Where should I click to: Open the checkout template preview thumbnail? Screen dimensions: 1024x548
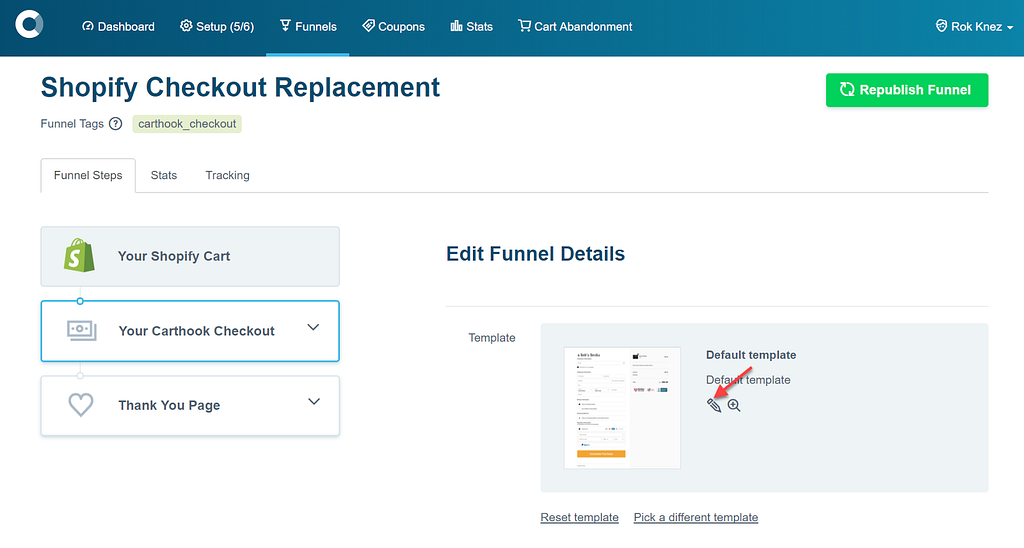tap(622, 408)
